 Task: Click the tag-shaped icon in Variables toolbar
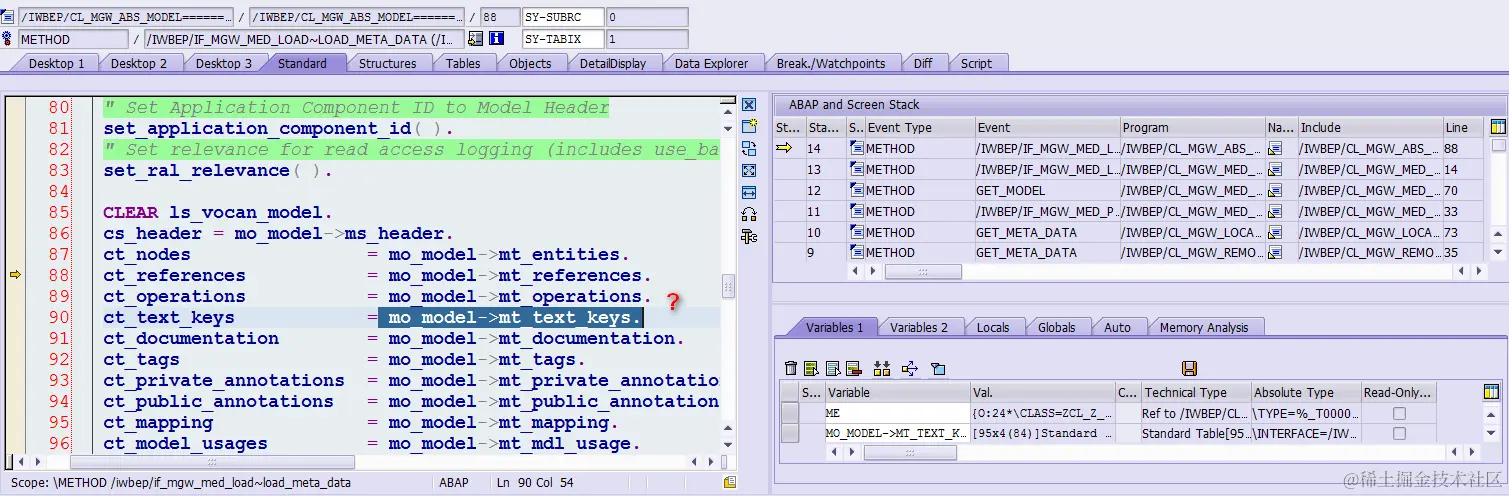click(937, 369)
